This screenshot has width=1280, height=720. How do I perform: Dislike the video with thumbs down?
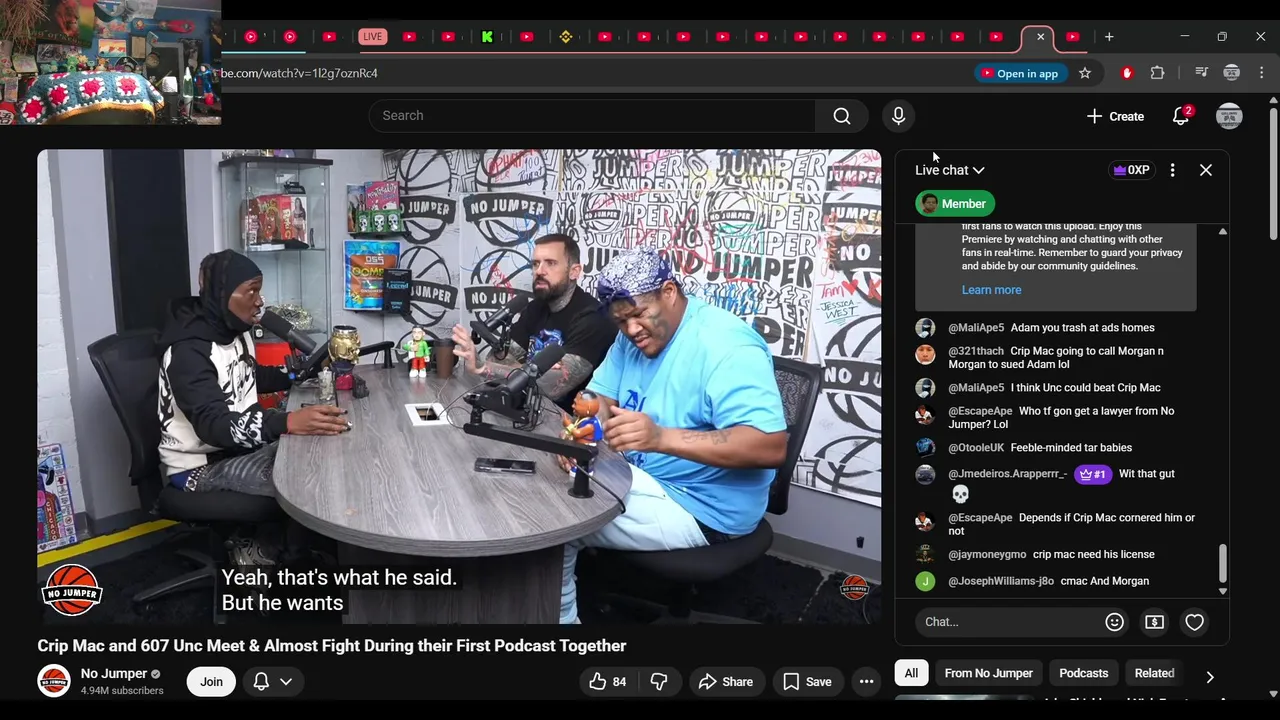(x=659, y=682)
